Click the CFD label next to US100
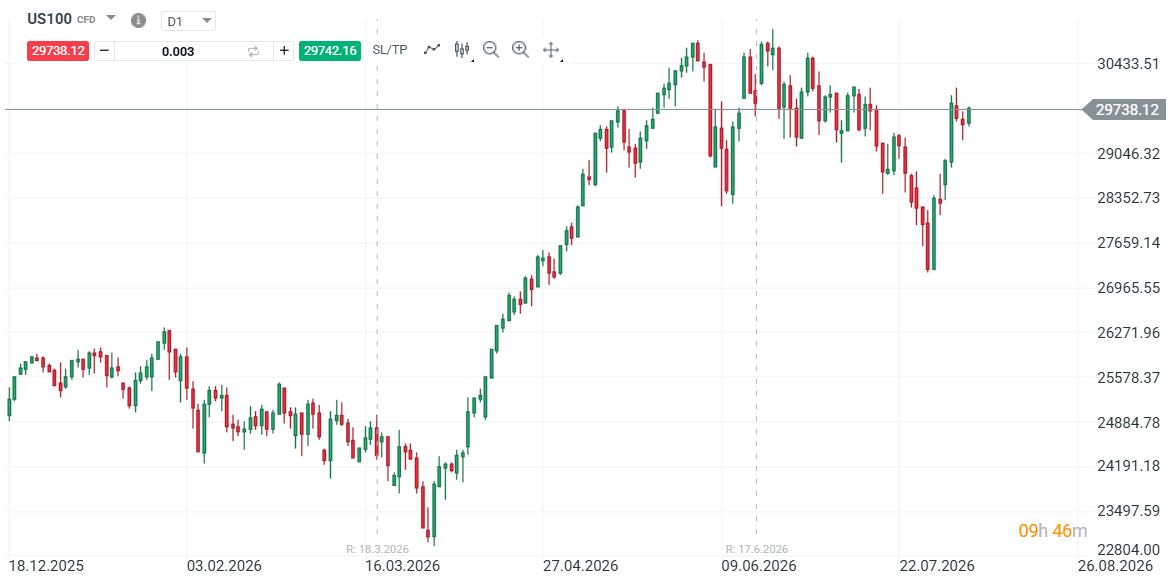Image resolution: width=1173 pixels, height=586 pixels. pyautogui.click(x=86, y=20)
